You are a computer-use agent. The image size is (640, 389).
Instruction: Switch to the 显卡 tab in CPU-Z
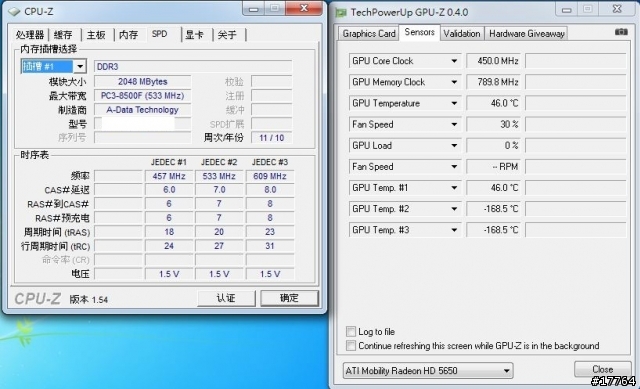point(195,35)
